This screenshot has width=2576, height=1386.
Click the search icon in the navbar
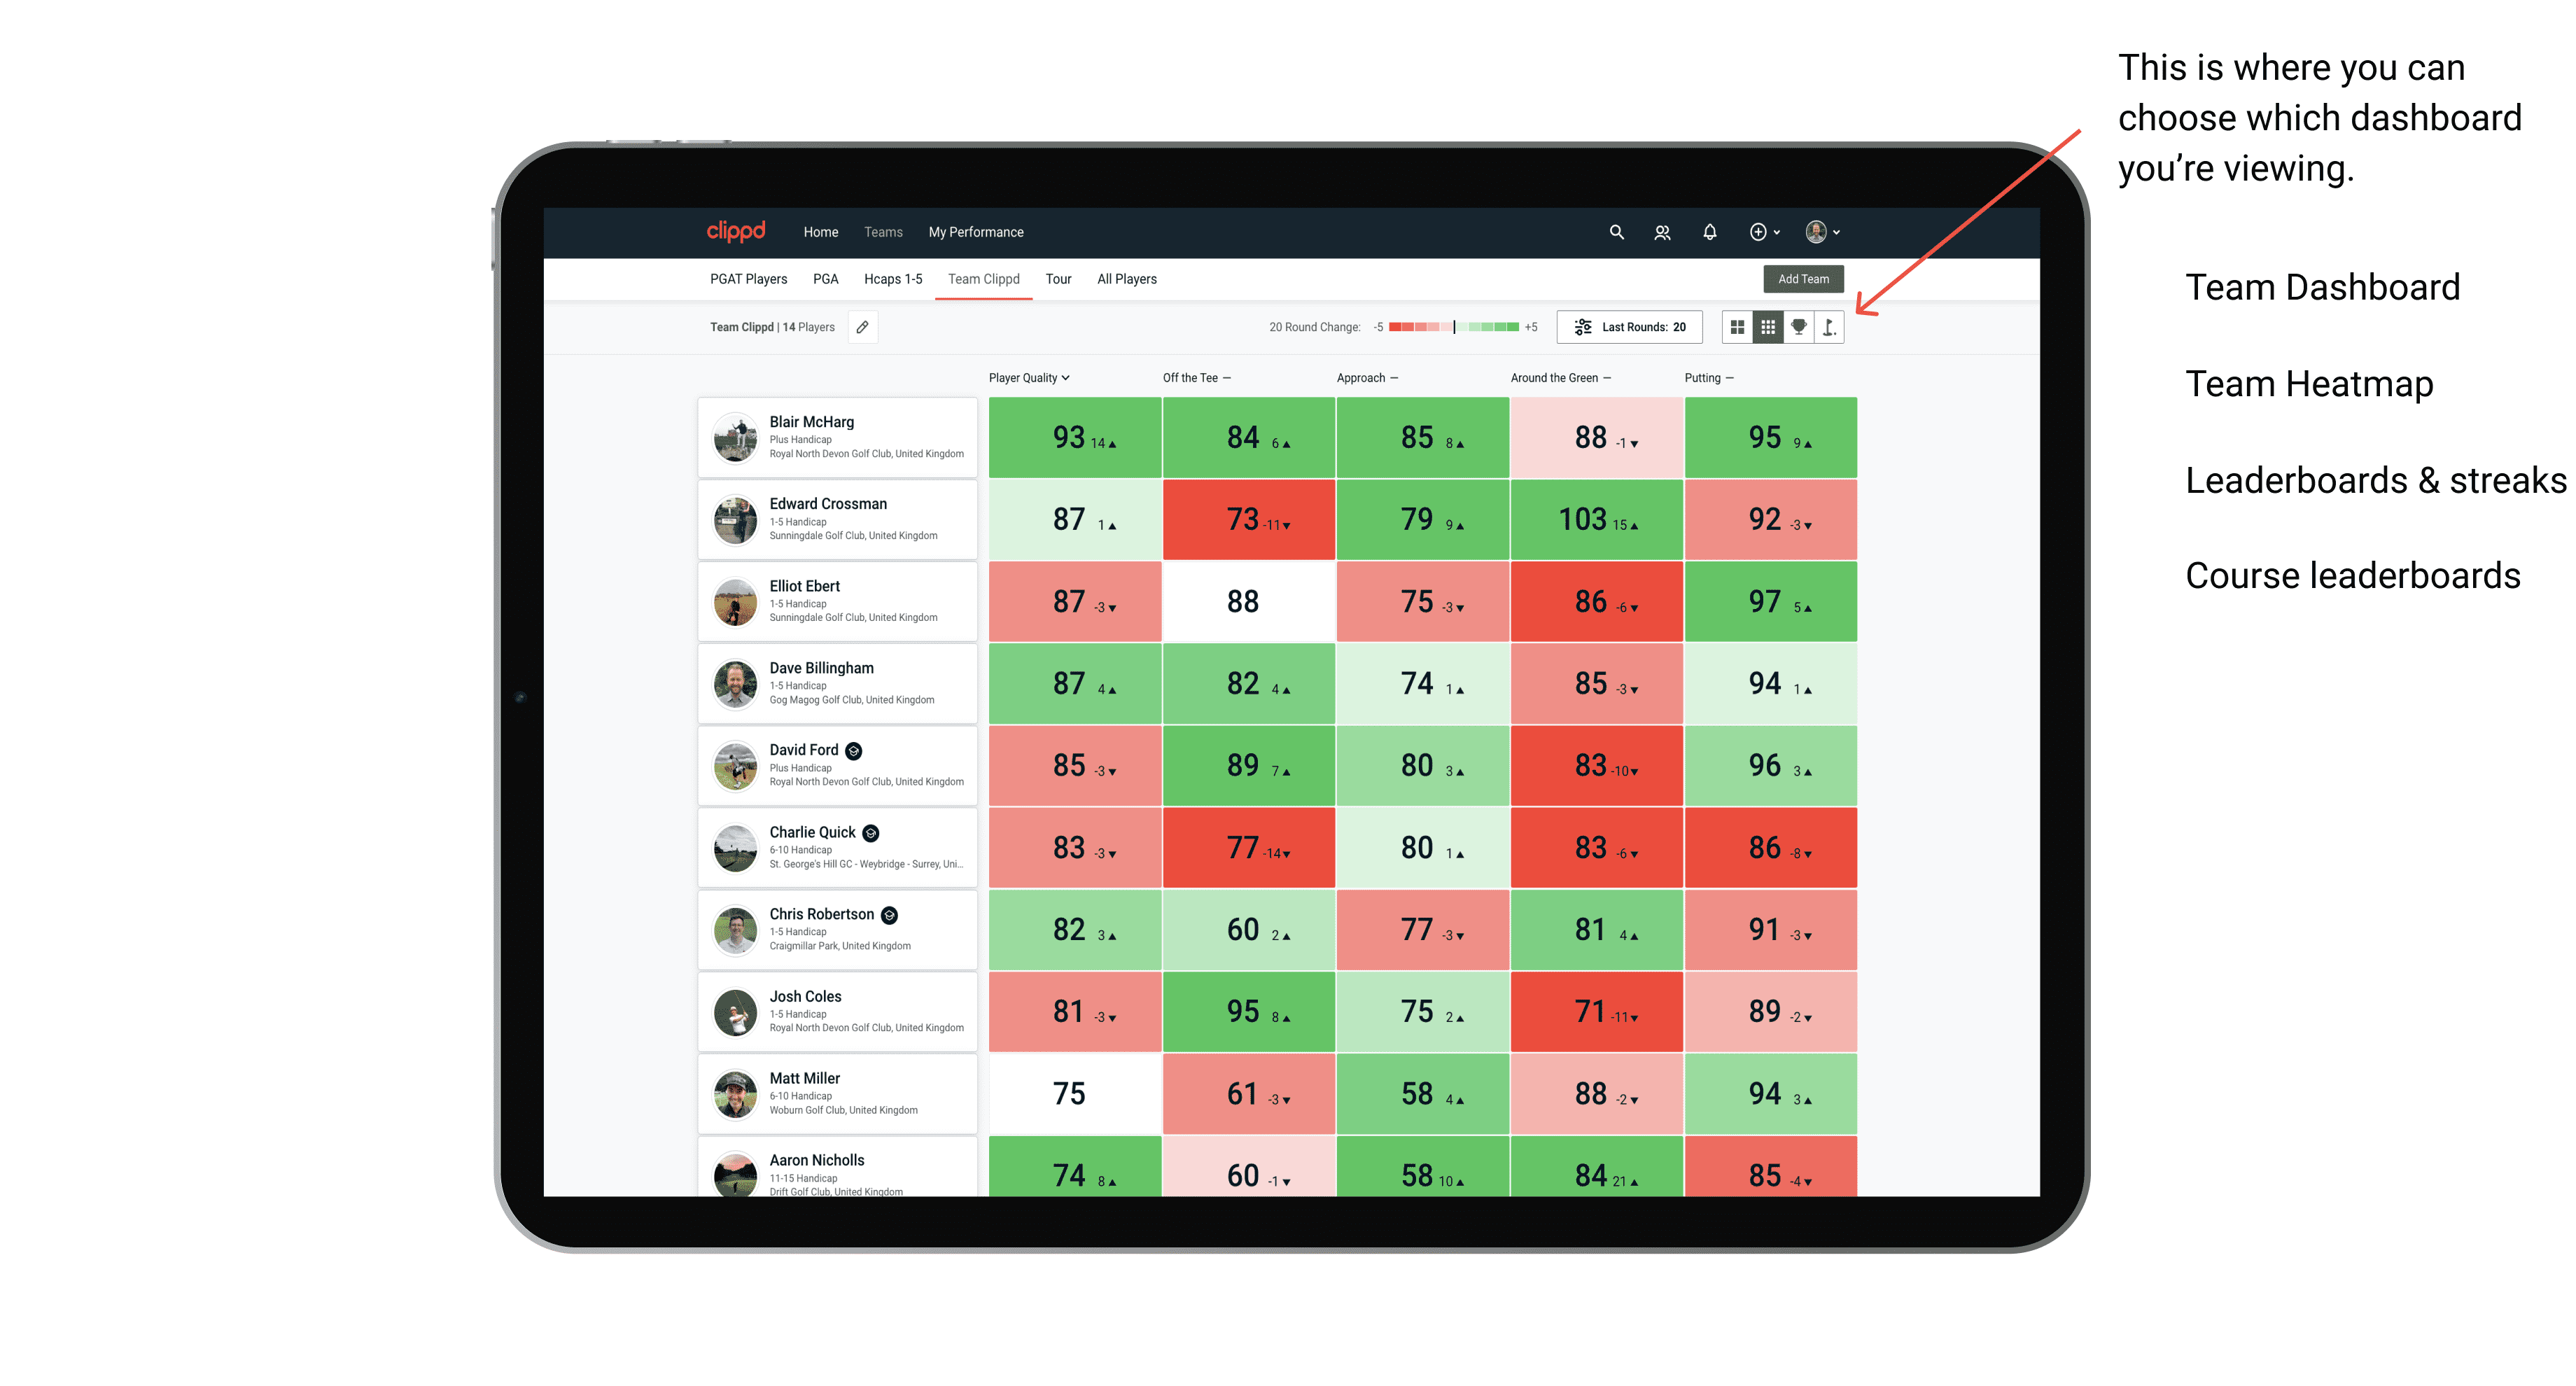[x=1616, y=232]
